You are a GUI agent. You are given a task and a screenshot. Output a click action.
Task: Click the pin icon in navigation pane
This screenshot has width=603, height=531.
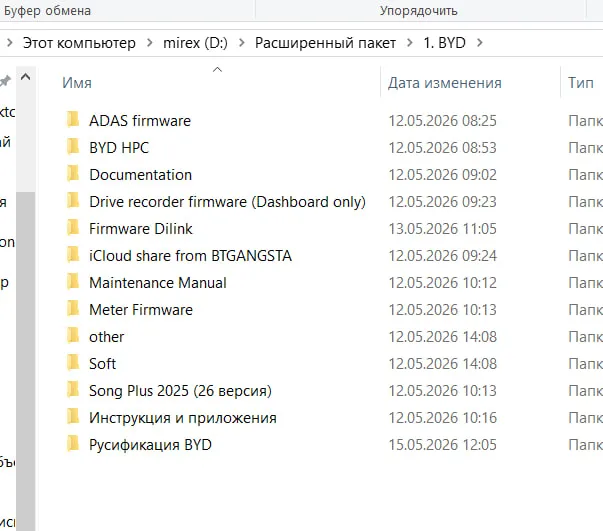(5, 81)
